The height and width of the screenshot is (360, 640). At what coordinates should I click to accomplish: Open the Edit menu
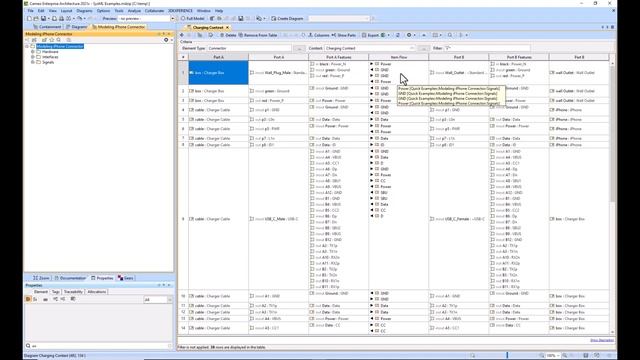(x=41, y=11)
